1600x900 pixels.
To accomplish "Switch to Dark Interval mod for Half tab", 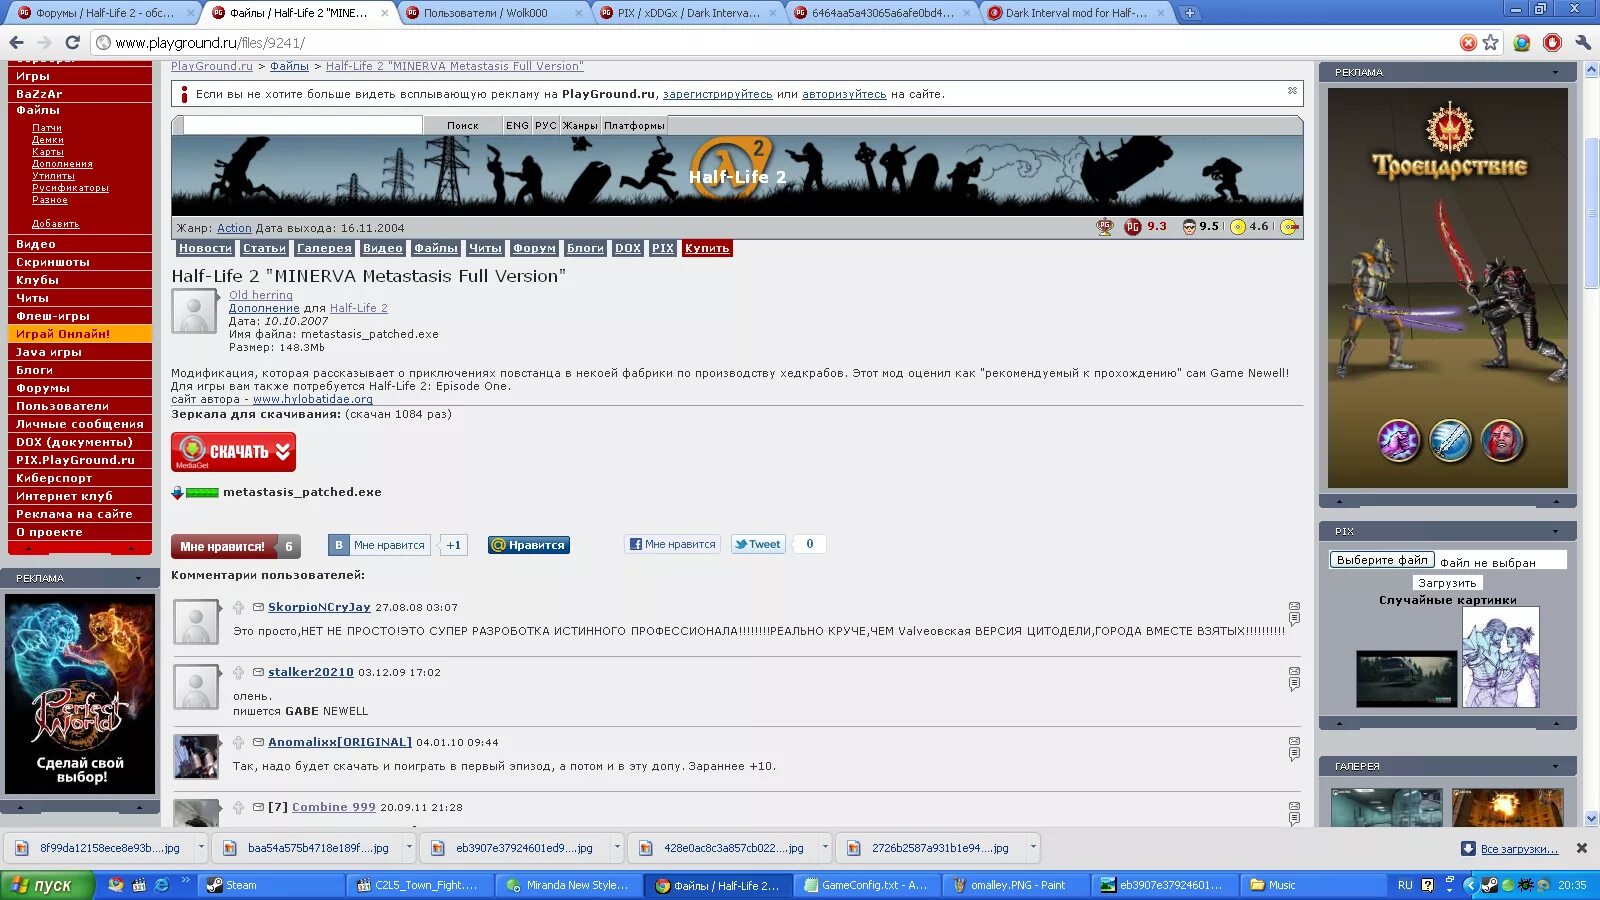I will [1076, 13].
